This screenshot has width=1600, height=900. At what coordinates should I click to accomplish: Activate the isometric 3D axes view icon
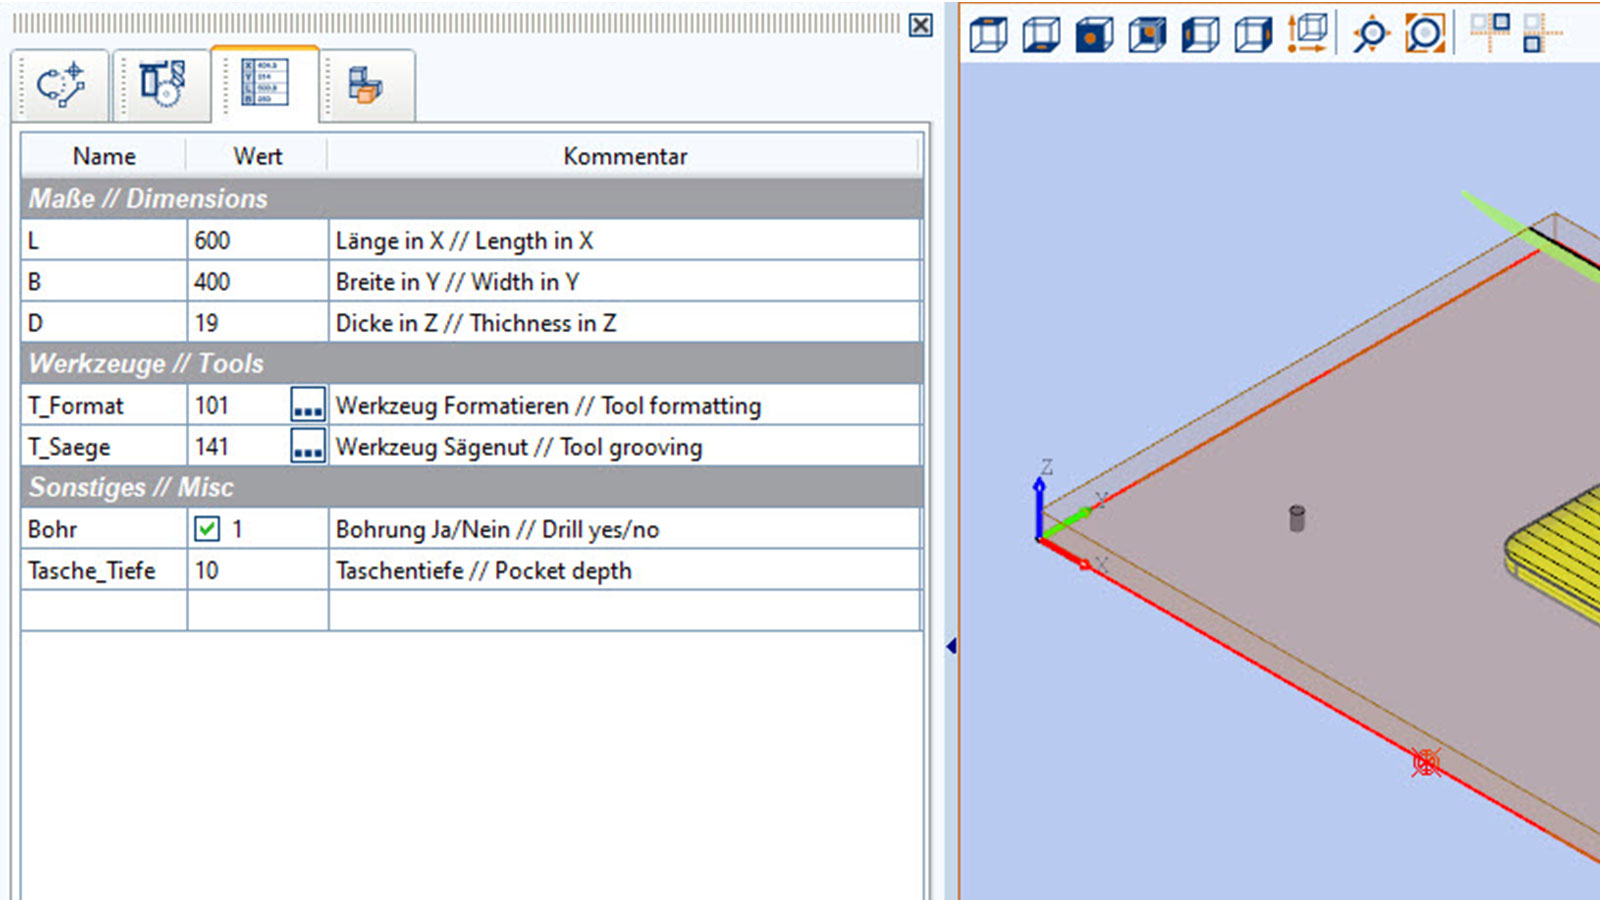tap(1307, 33)
